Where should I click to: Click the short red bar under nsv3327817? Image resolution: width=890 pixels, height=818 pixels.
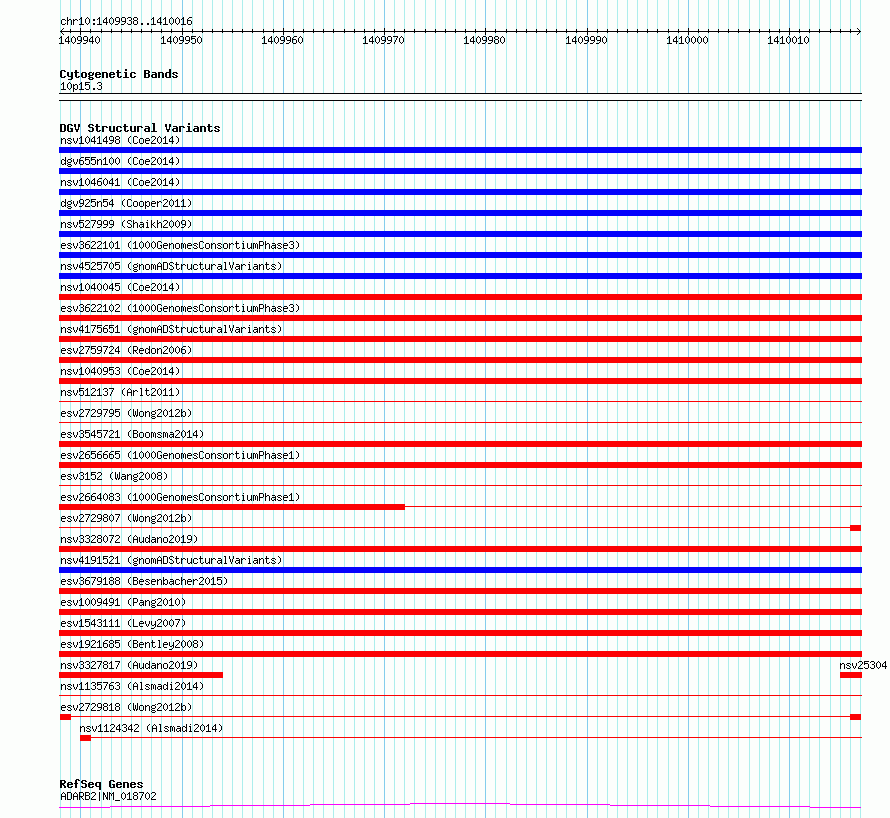(x=141, y=675)
